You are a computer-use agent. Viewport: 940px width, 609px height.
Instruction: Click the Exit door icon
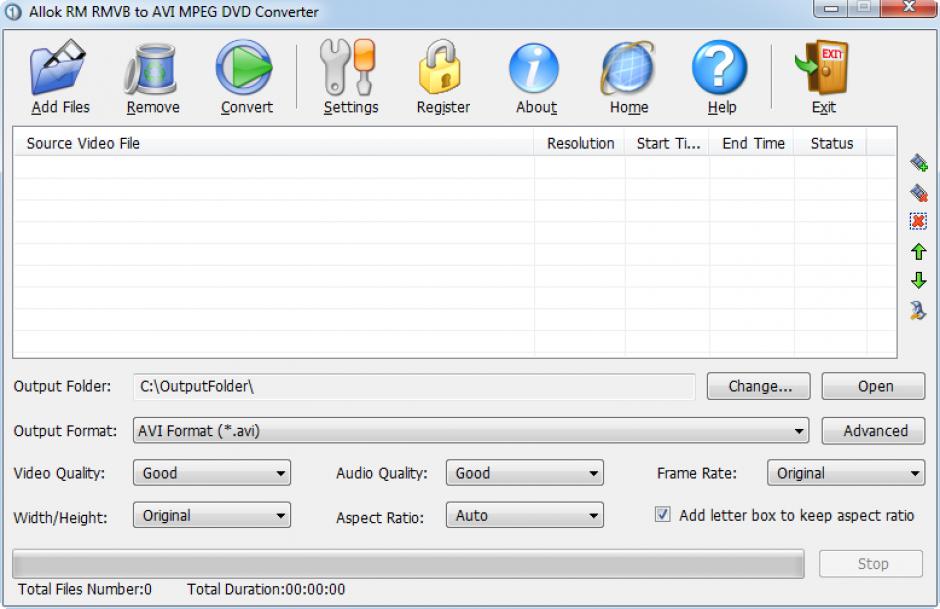pos(822,67)
